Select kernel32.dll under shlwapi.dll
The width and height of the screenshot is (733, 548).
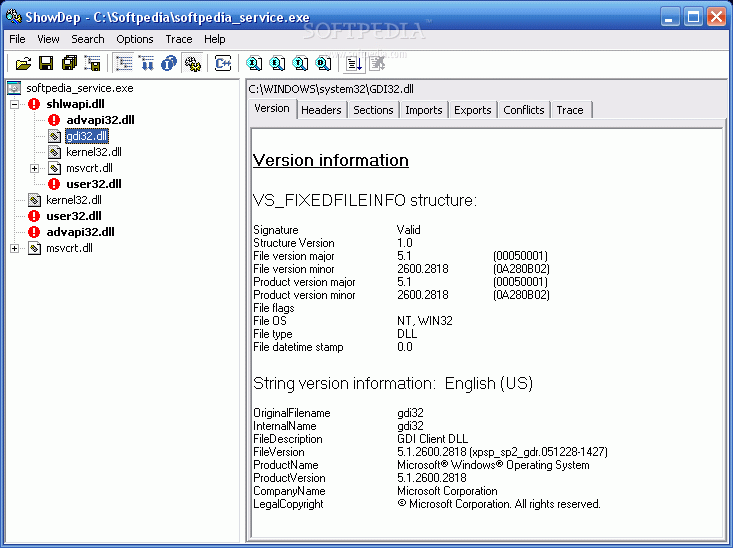coord(93,152)
